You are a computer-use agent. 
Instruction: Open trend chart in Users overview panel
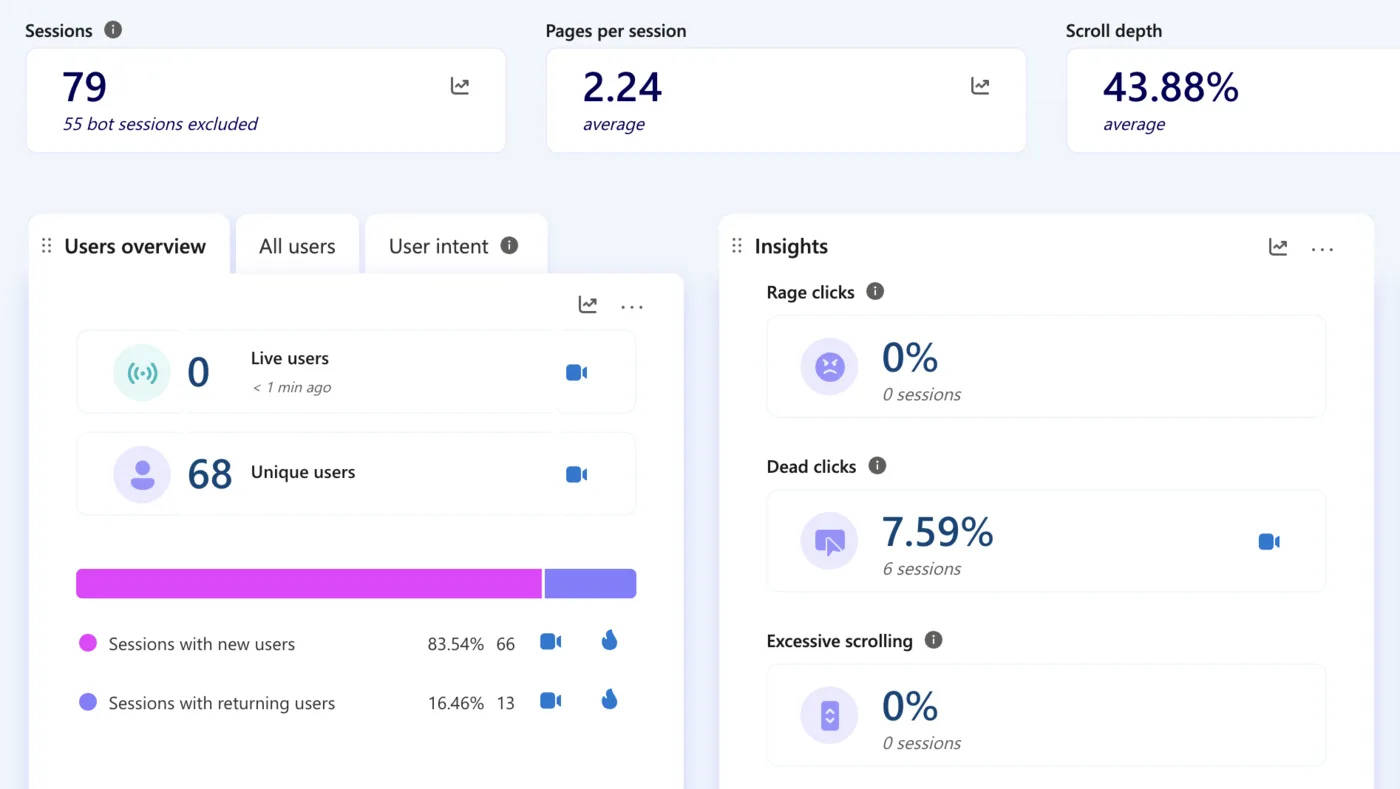pos(588,305)
